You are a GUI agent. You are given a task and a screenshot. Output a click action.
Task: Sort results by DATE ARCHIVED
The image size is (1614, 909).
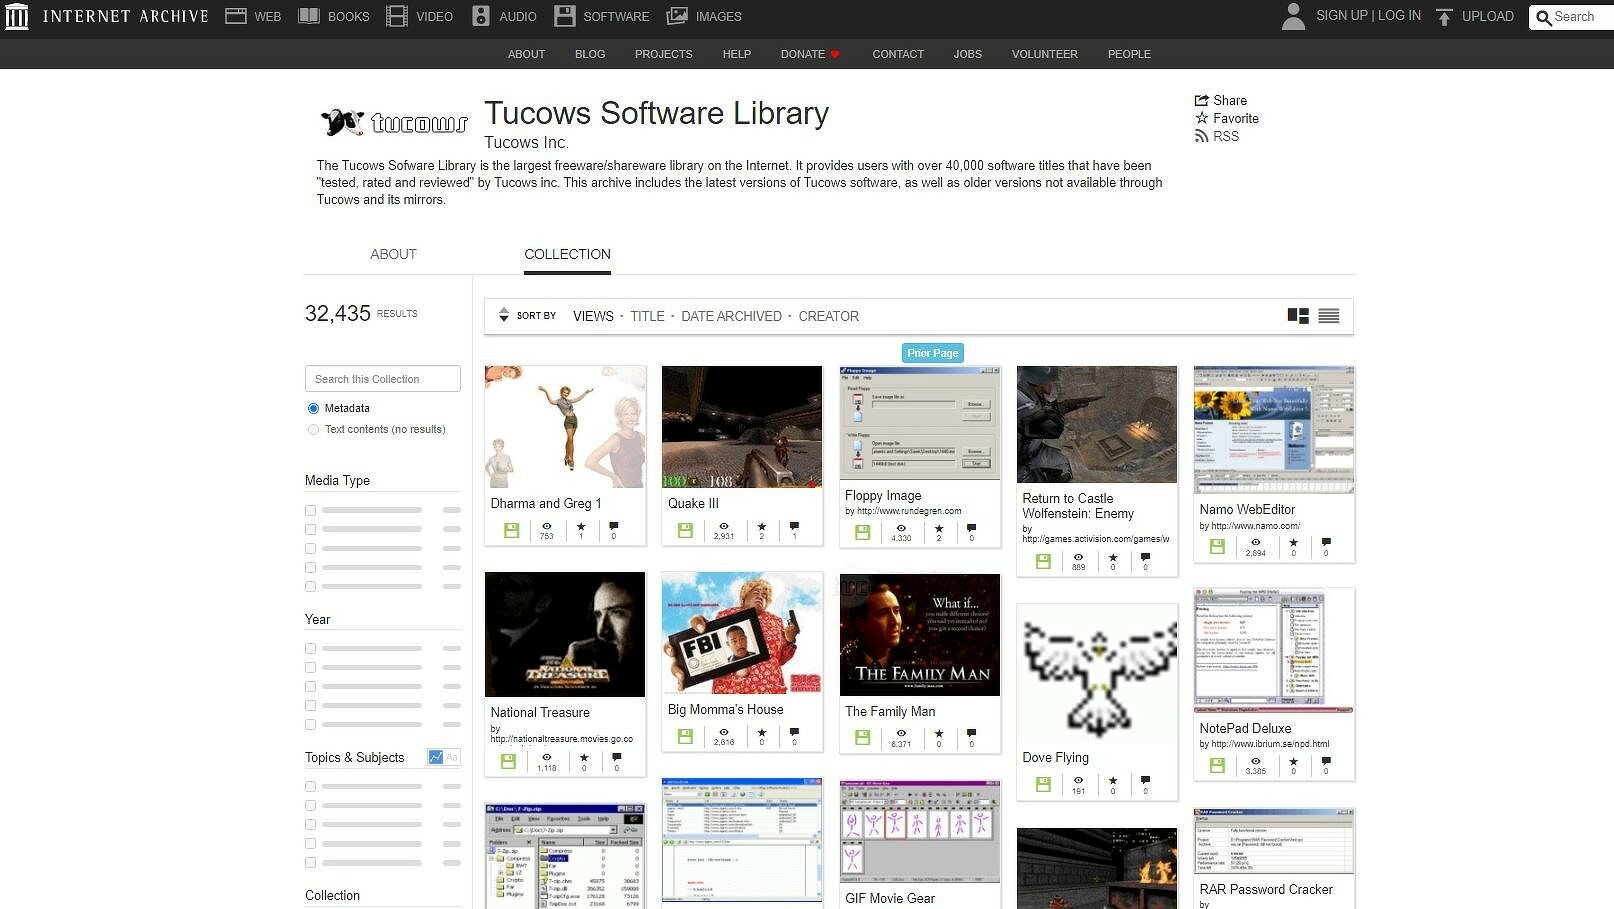pos(731,316)
